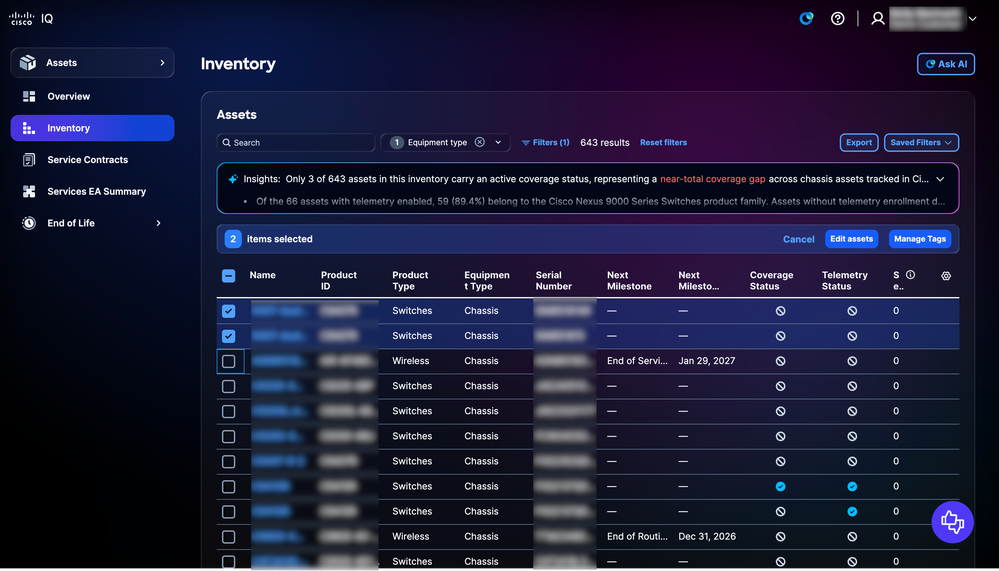Click the Cisco IQ logo
The height and width of the screenshot is (571, 999).
31,18
